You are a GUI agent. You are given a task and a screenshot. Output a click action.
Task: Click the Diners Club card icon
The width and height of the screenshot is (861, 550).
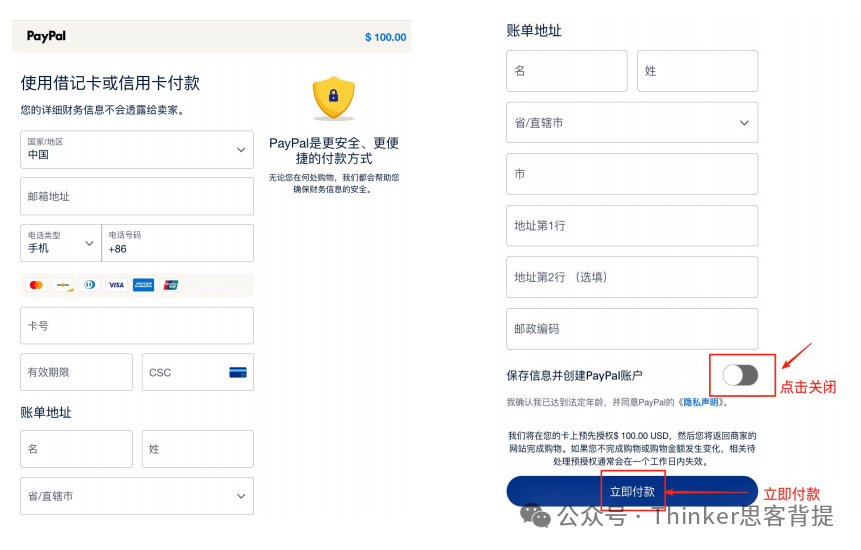90,285
